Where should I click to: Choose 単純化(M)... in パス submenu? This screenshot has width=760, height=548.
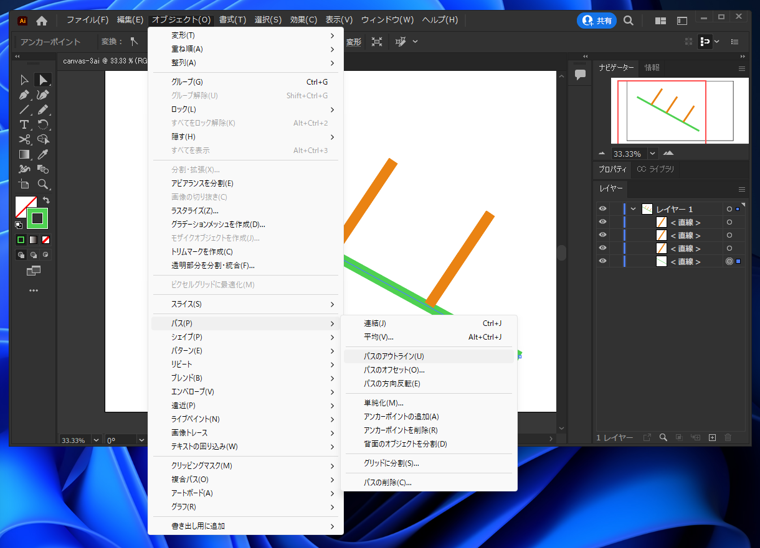click(x=429, y=403)
